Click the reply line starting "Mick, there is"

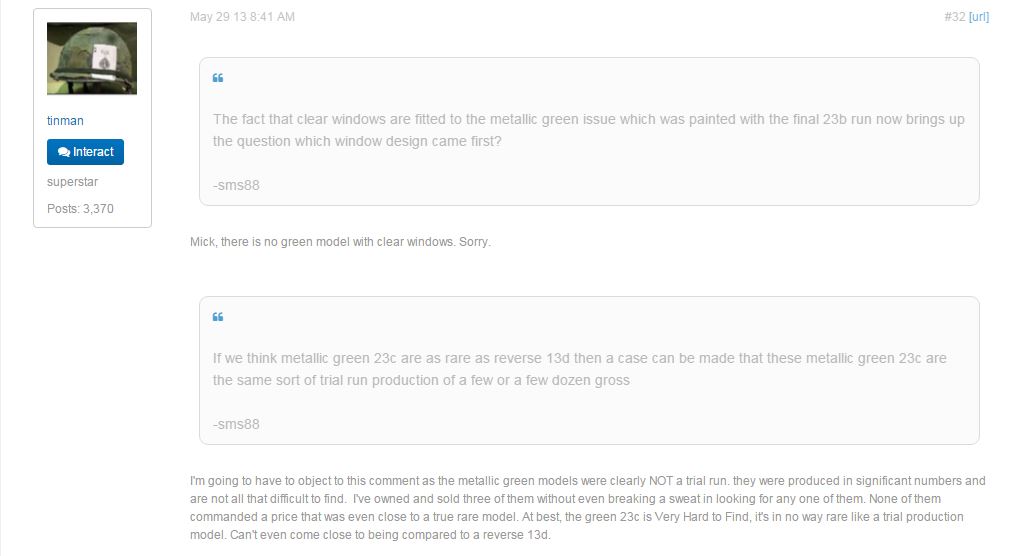point(340,243)
